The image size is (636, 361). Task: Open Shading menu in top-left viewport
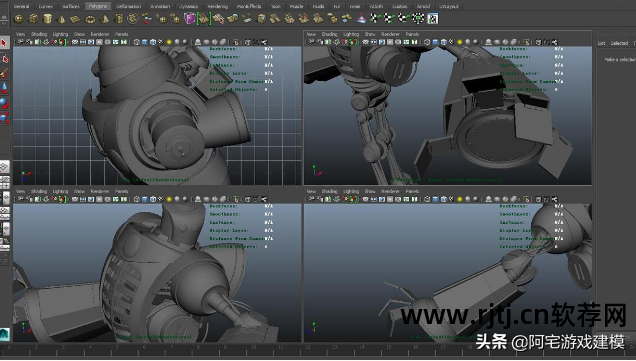(x=39, y=34)
